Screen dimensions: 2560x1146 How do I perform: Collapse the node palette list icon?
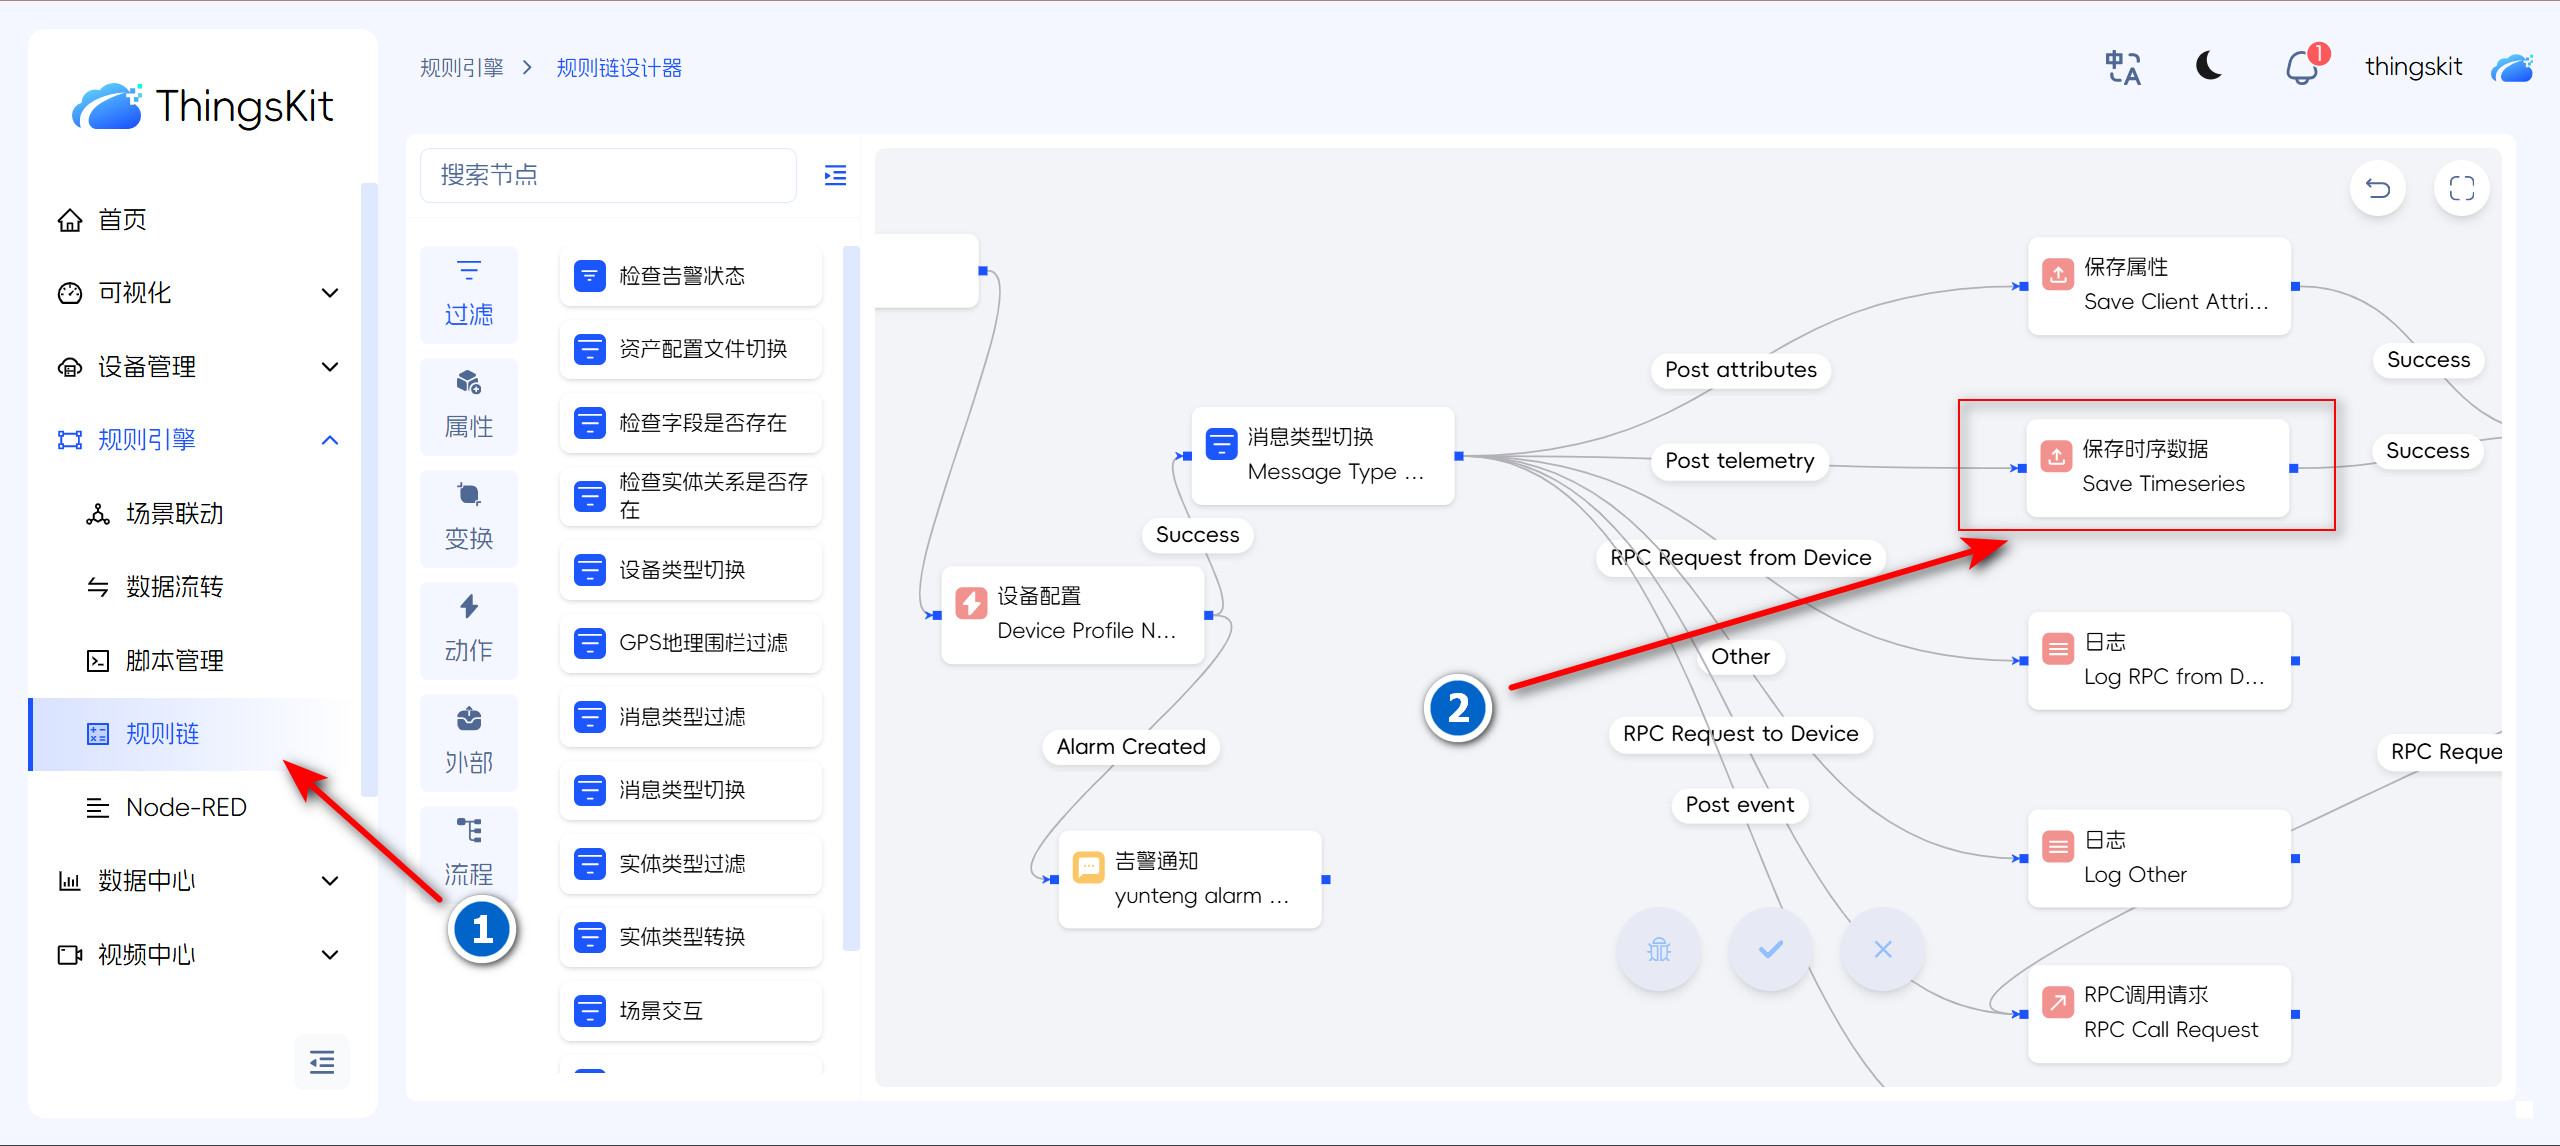[835, 176]
